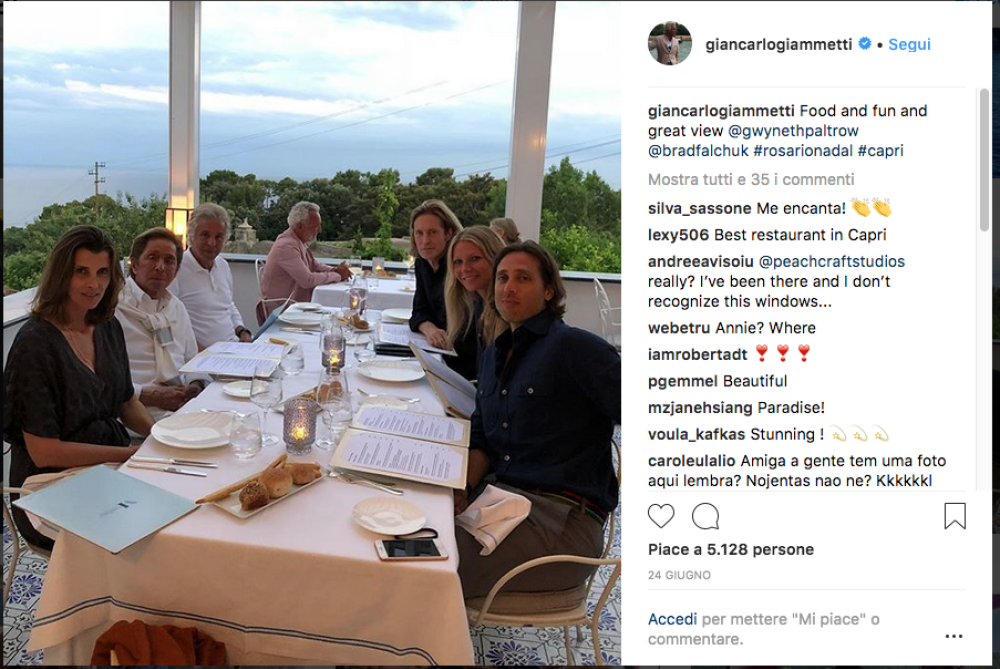1000x669 pixels.
Task: Open the giancarlogiammetti profile avatar
Action: point(670,43)
